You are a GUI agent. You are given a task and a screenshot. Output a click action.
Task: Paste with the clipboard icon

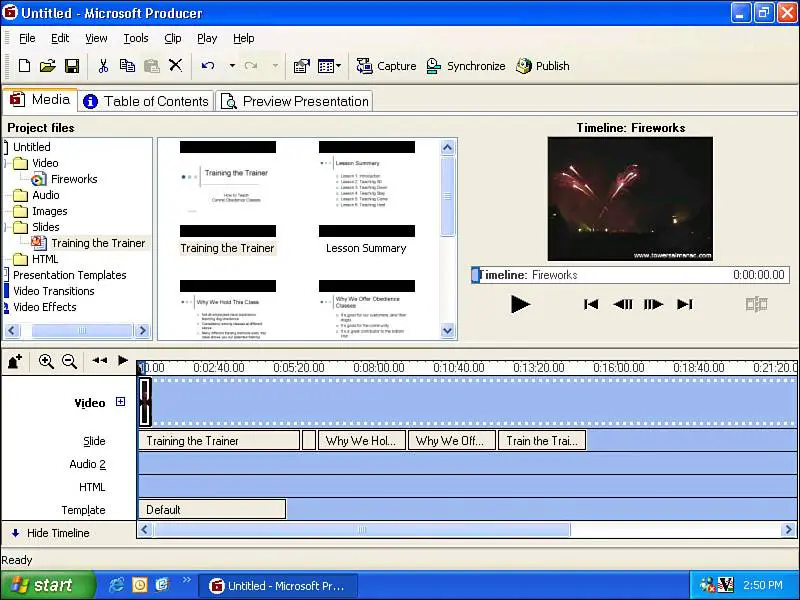[152, 66]
